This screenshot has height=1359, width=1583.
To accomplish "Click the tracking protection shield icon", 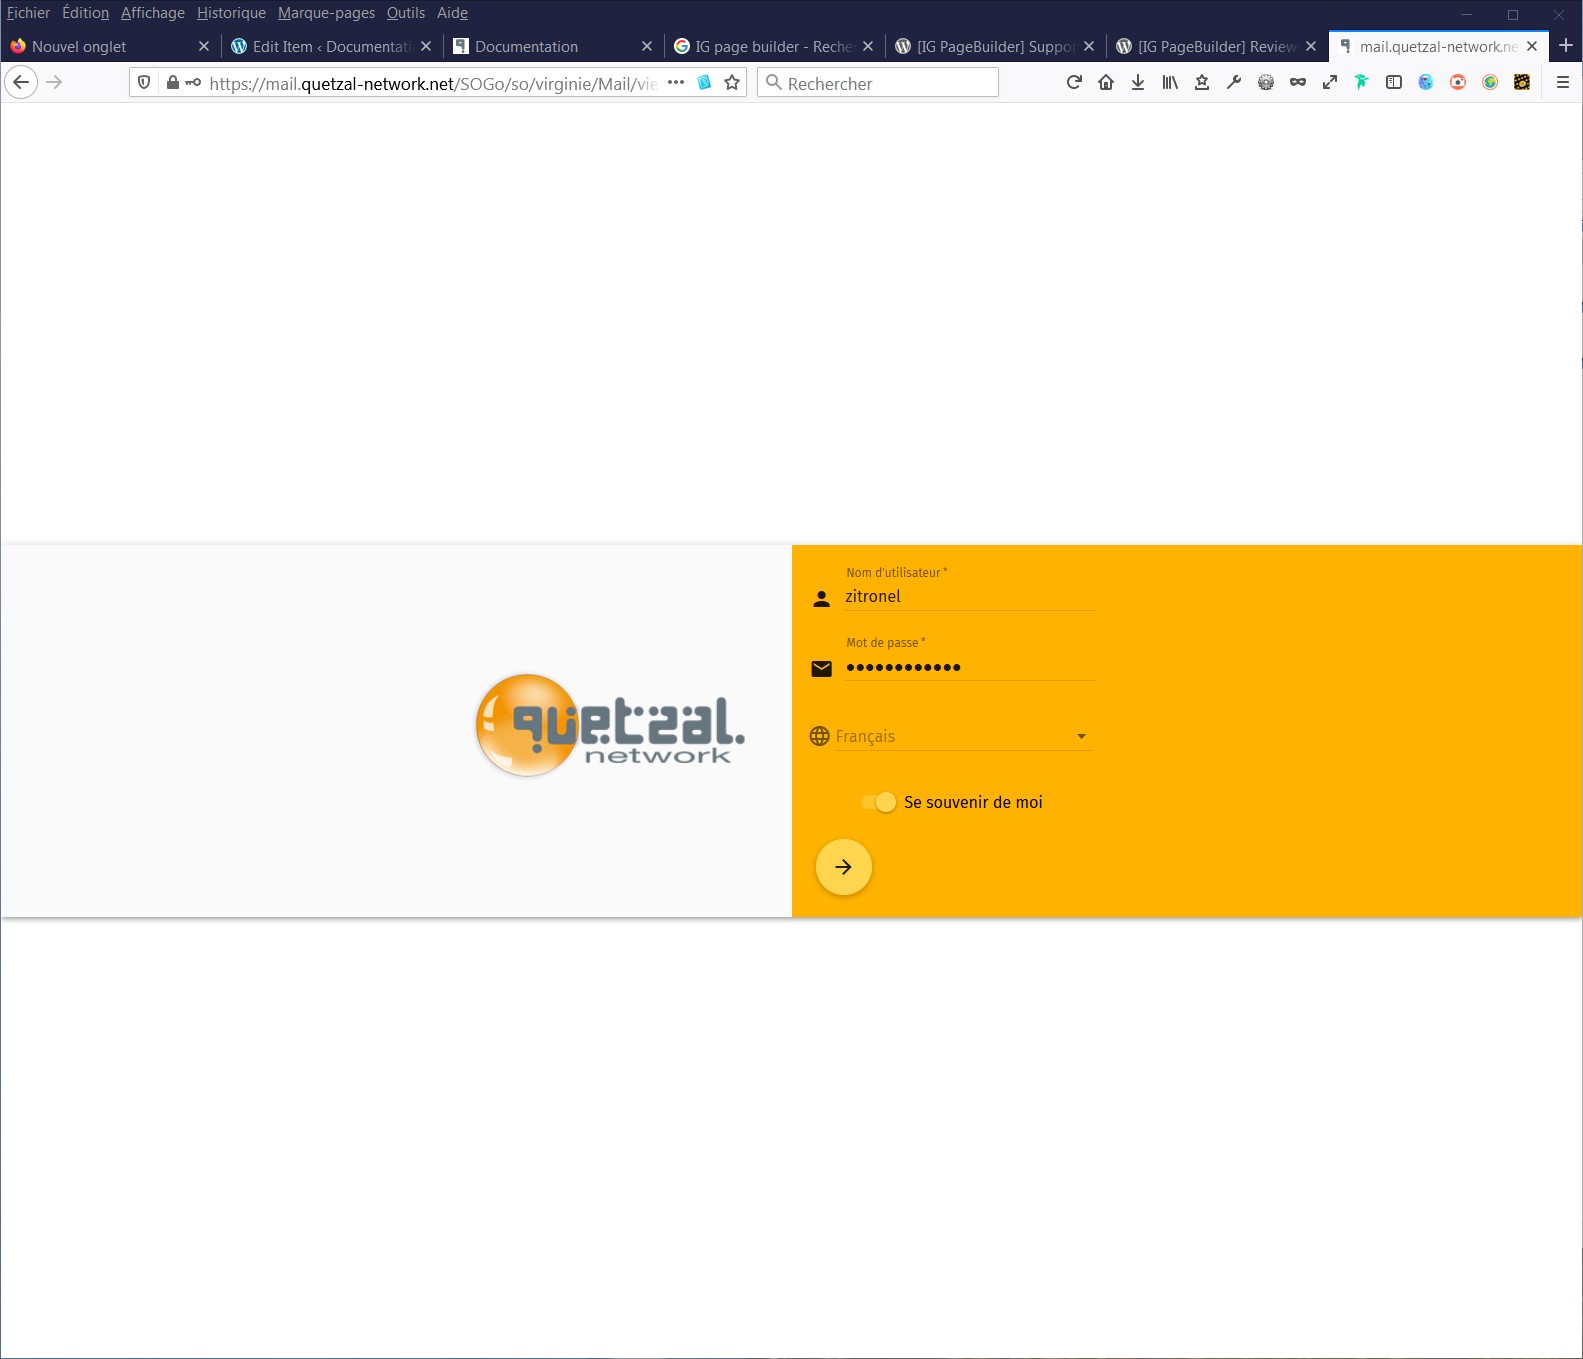I will coord(144,83).
